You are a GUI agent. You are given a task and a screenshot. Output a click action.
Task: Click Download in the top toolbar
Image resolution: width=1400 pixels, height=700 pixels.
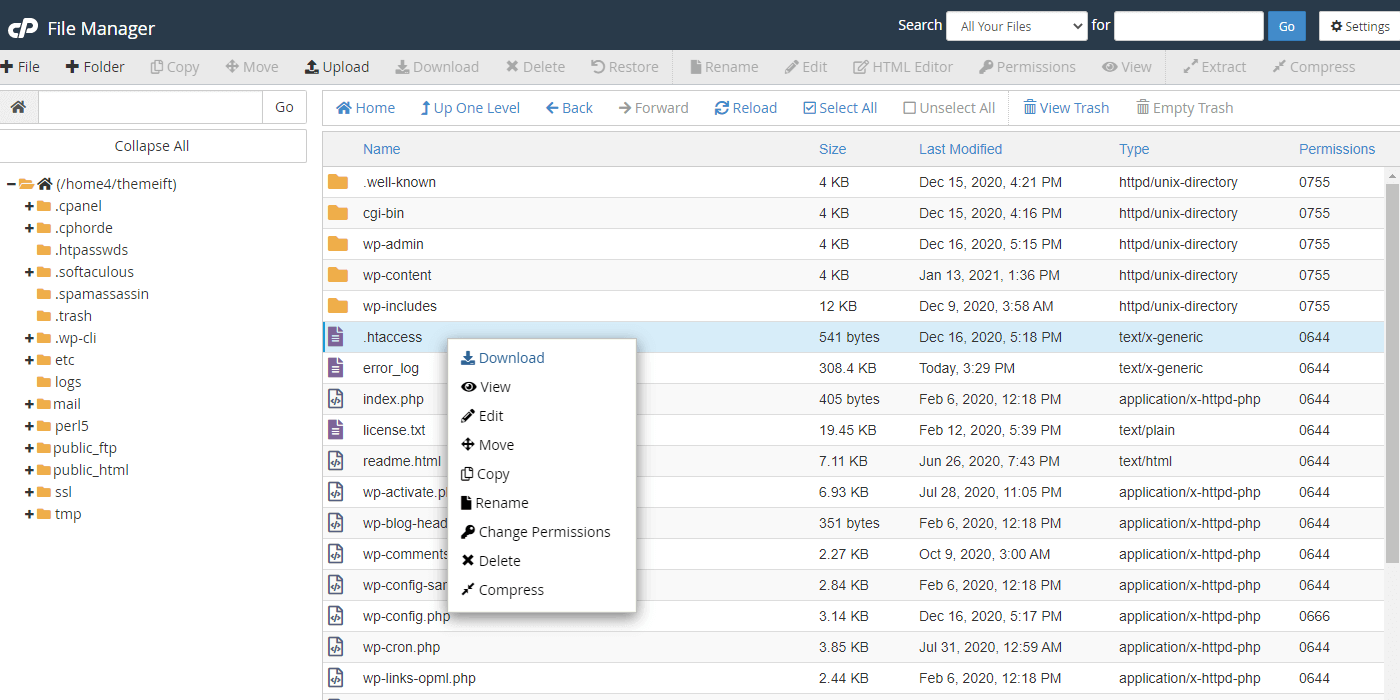coord(437,67)
